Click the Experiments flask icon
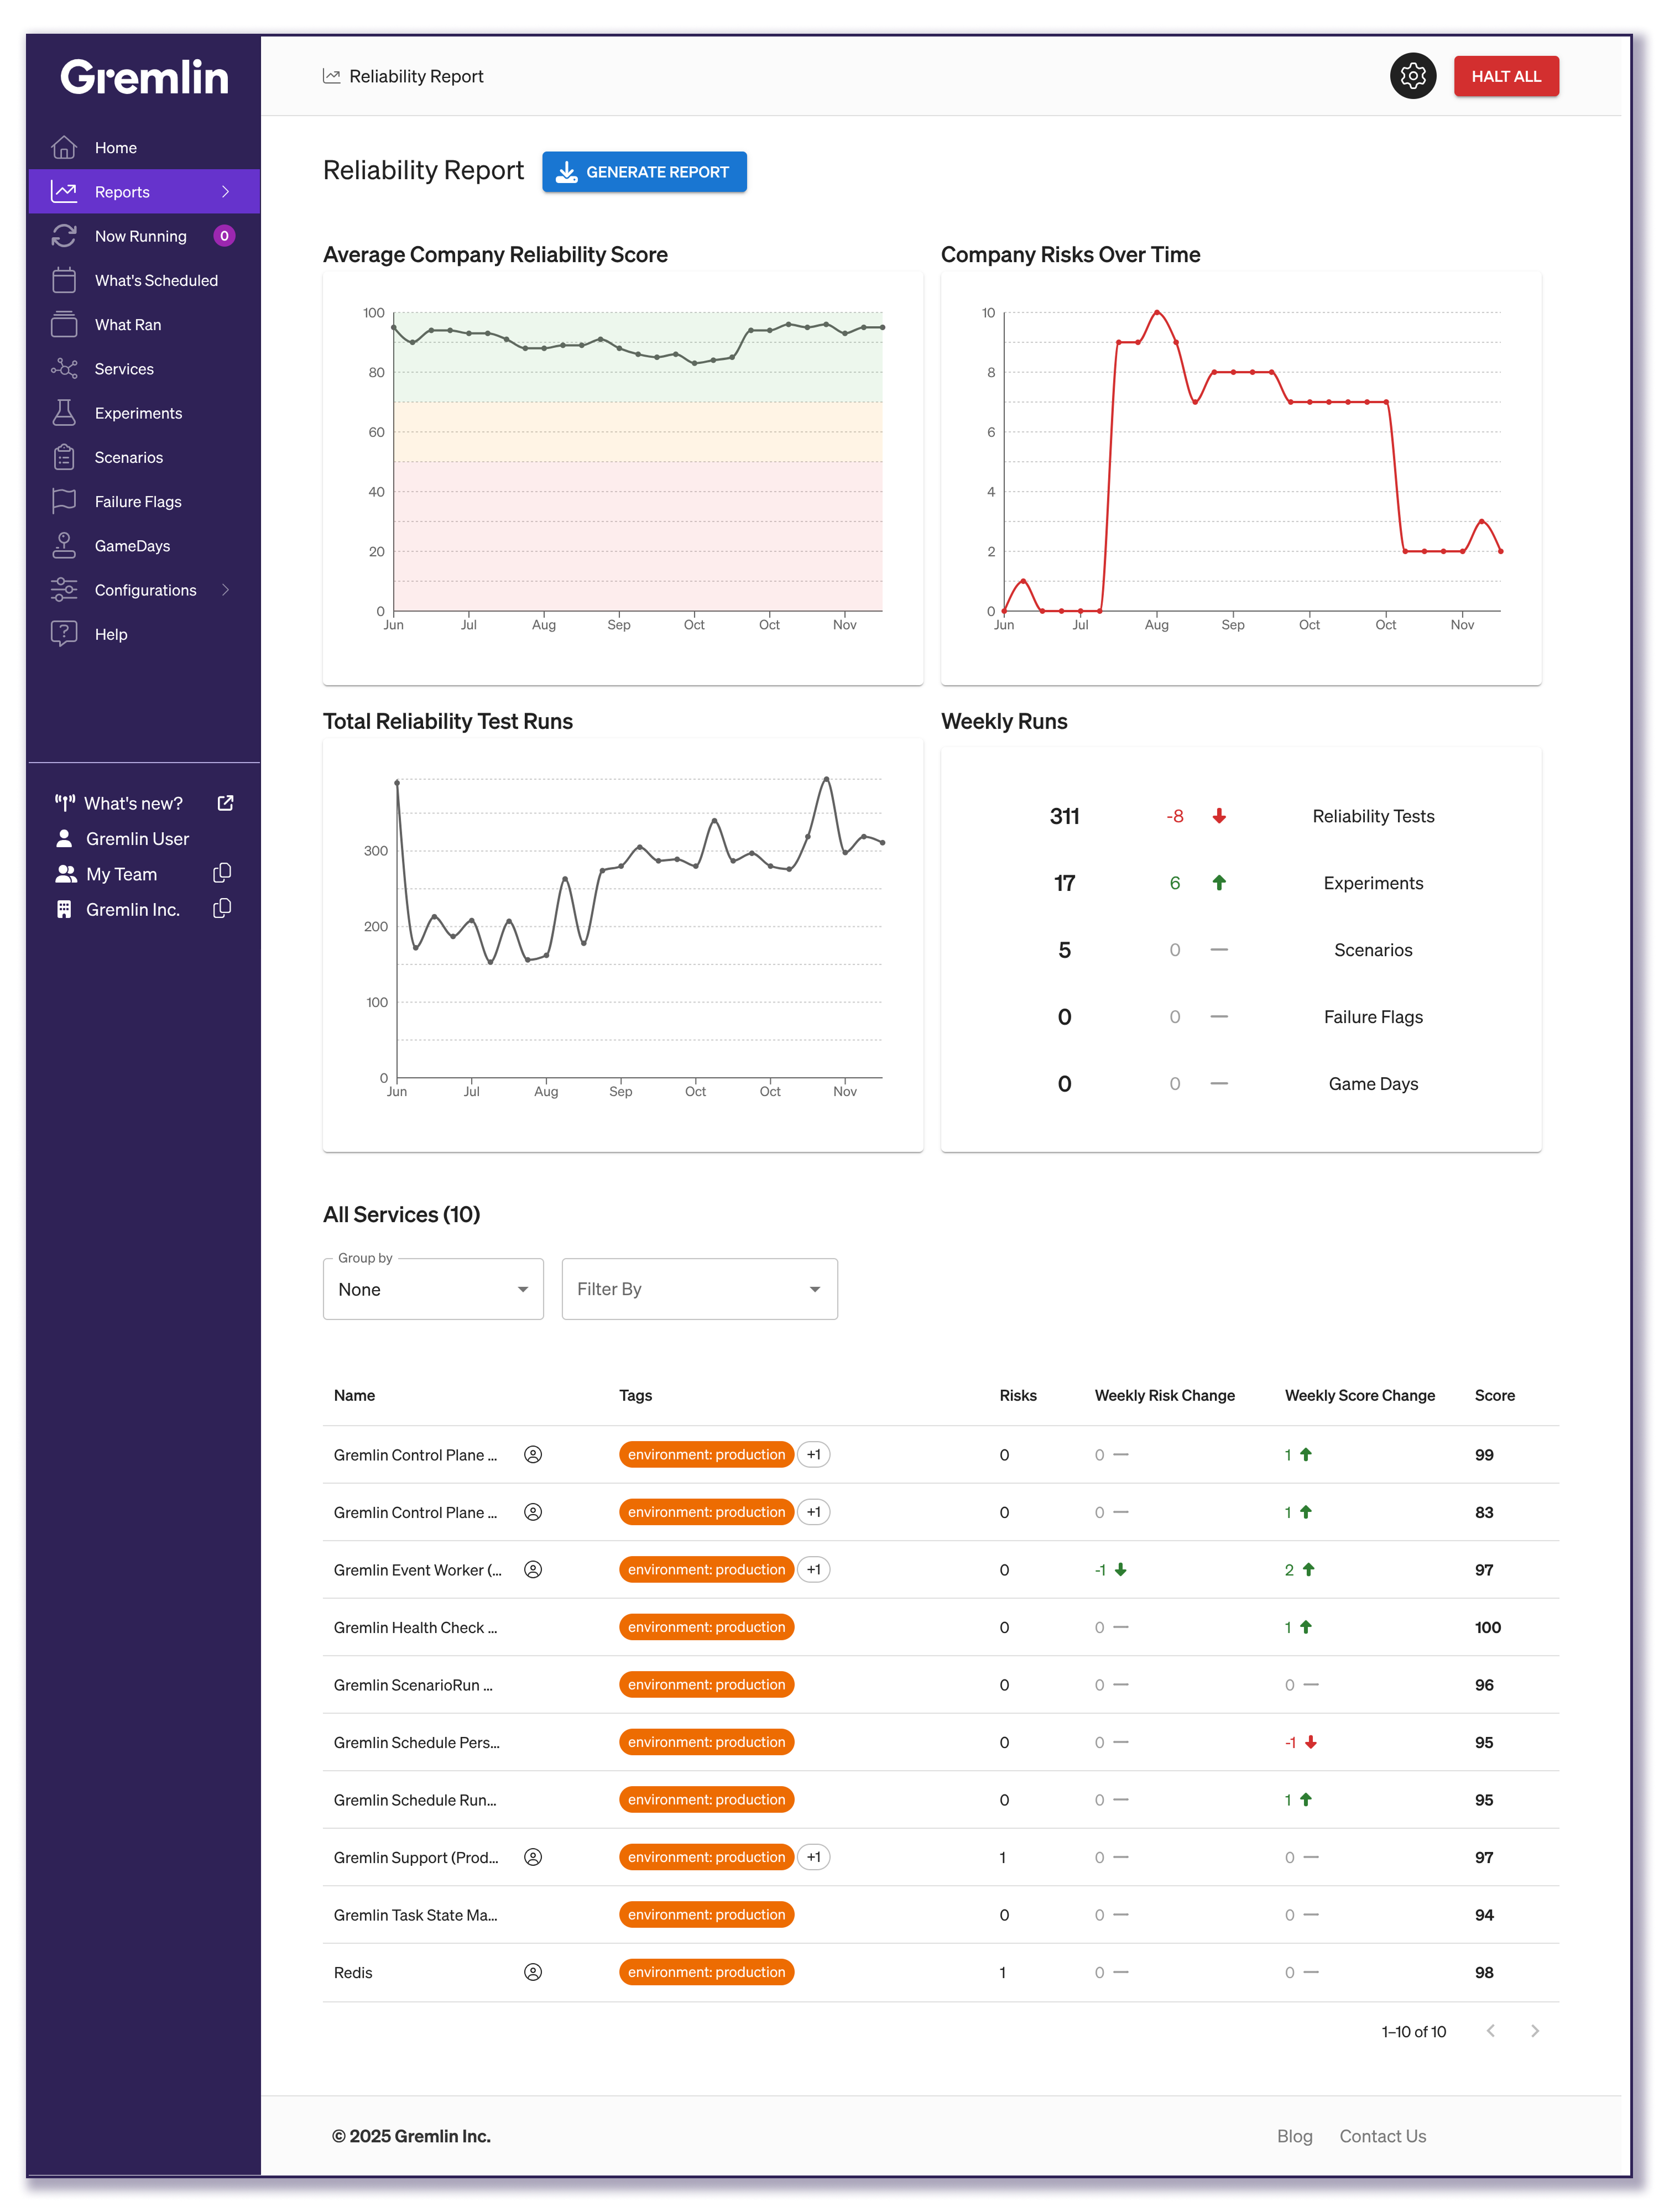 pos(64,413)
